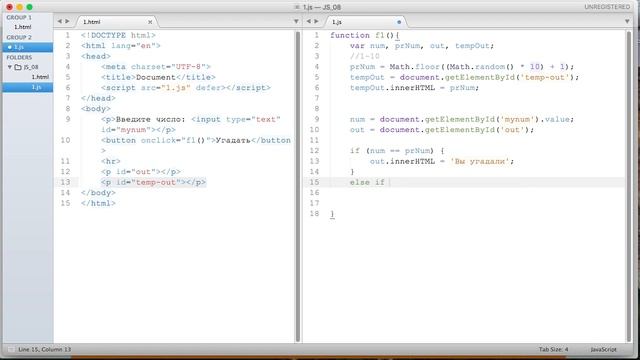Screen dimensions: 640x360
Task: Click the 'tempOut.innerHTML = prNum;' line
Action: coord(414,88)
